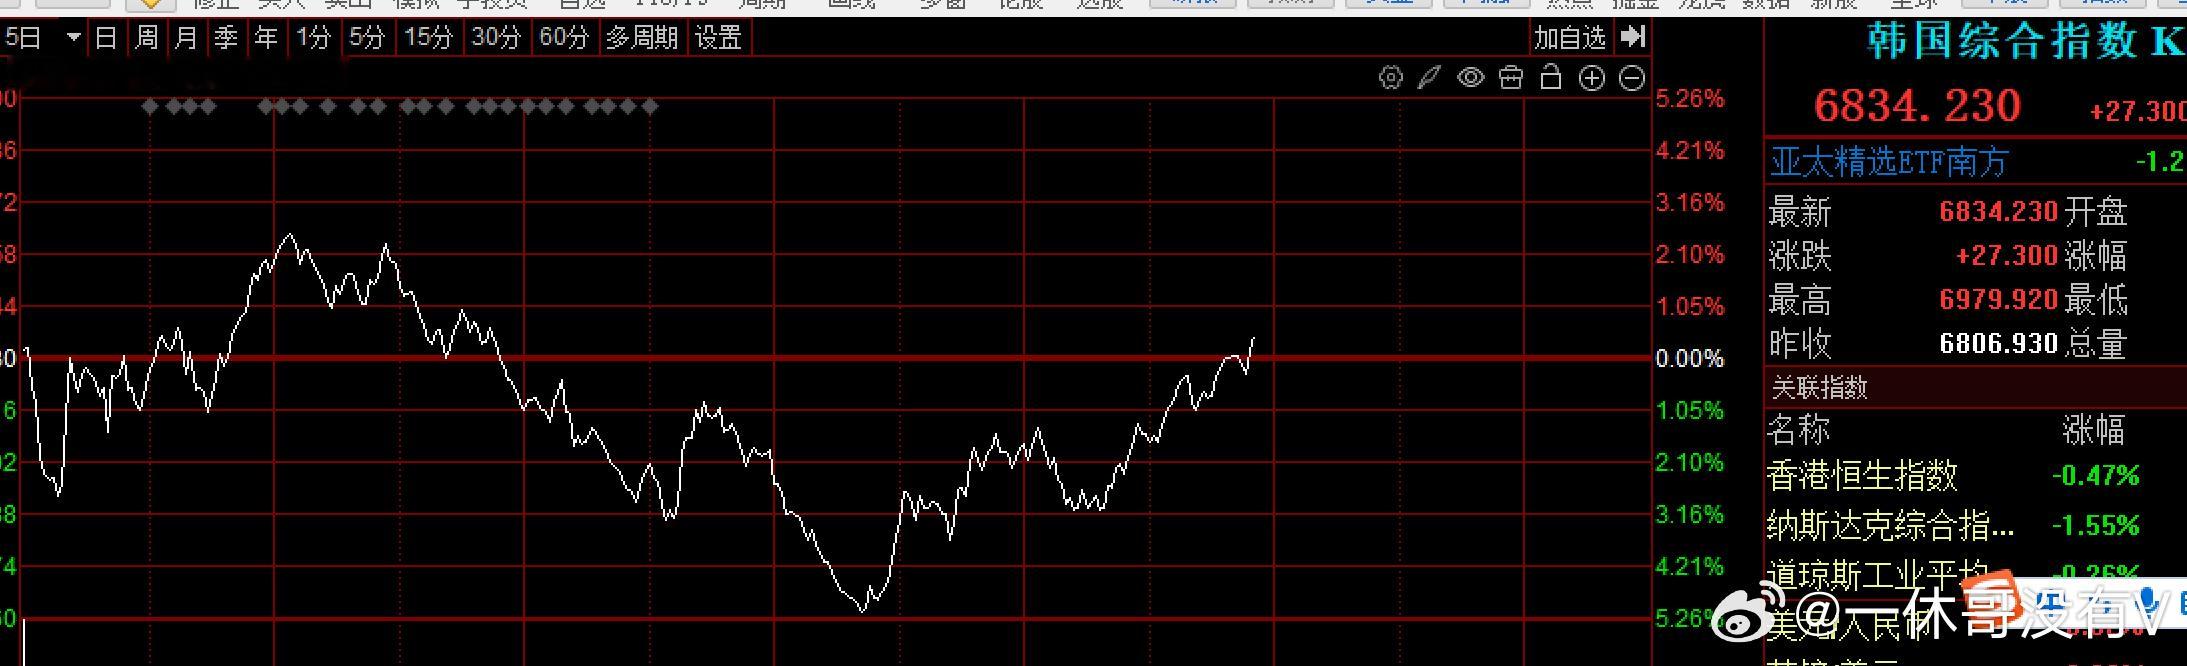Screen dimensions: 2187x666
Task: Select the 30分 period tab
Action: pos(497,38)
